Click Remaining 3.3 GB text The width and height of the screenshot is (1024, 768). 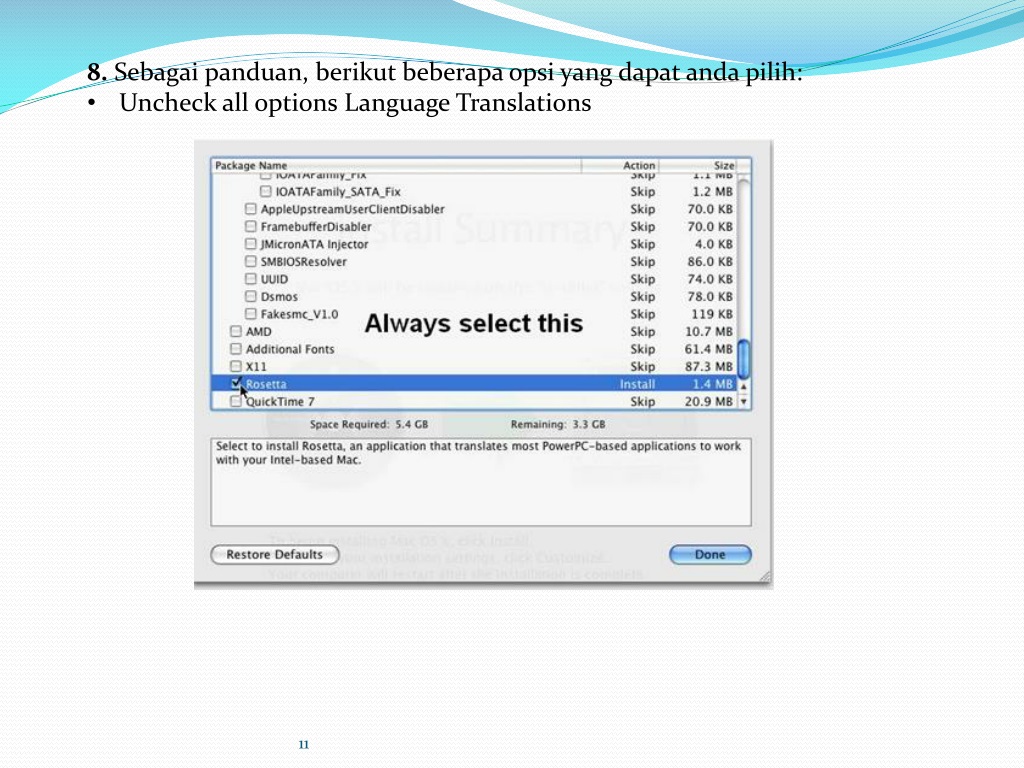click(558, 424)
